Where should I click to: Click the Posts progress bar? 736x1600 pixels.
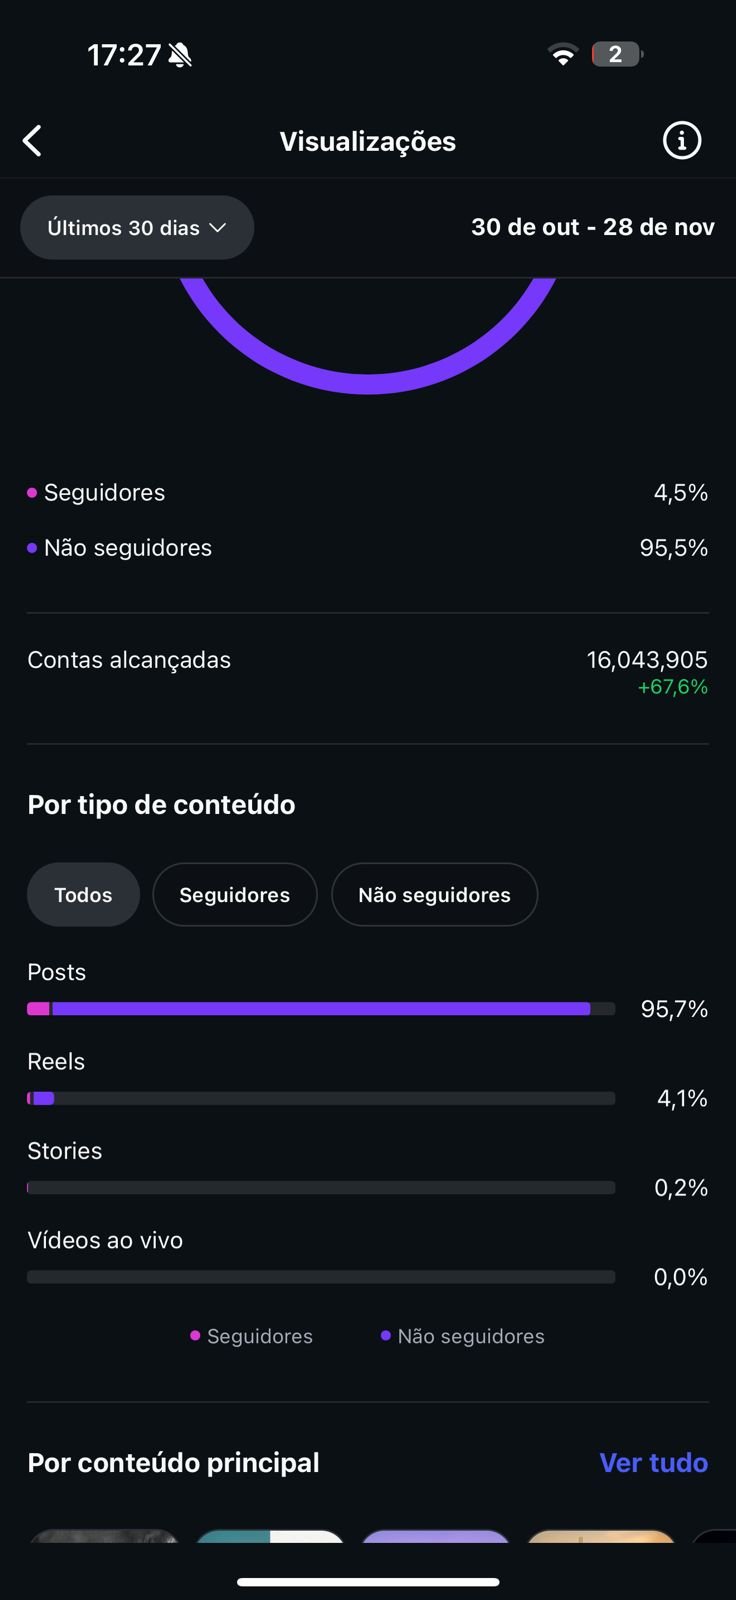pyautogui.click(x=320, y=1009)
